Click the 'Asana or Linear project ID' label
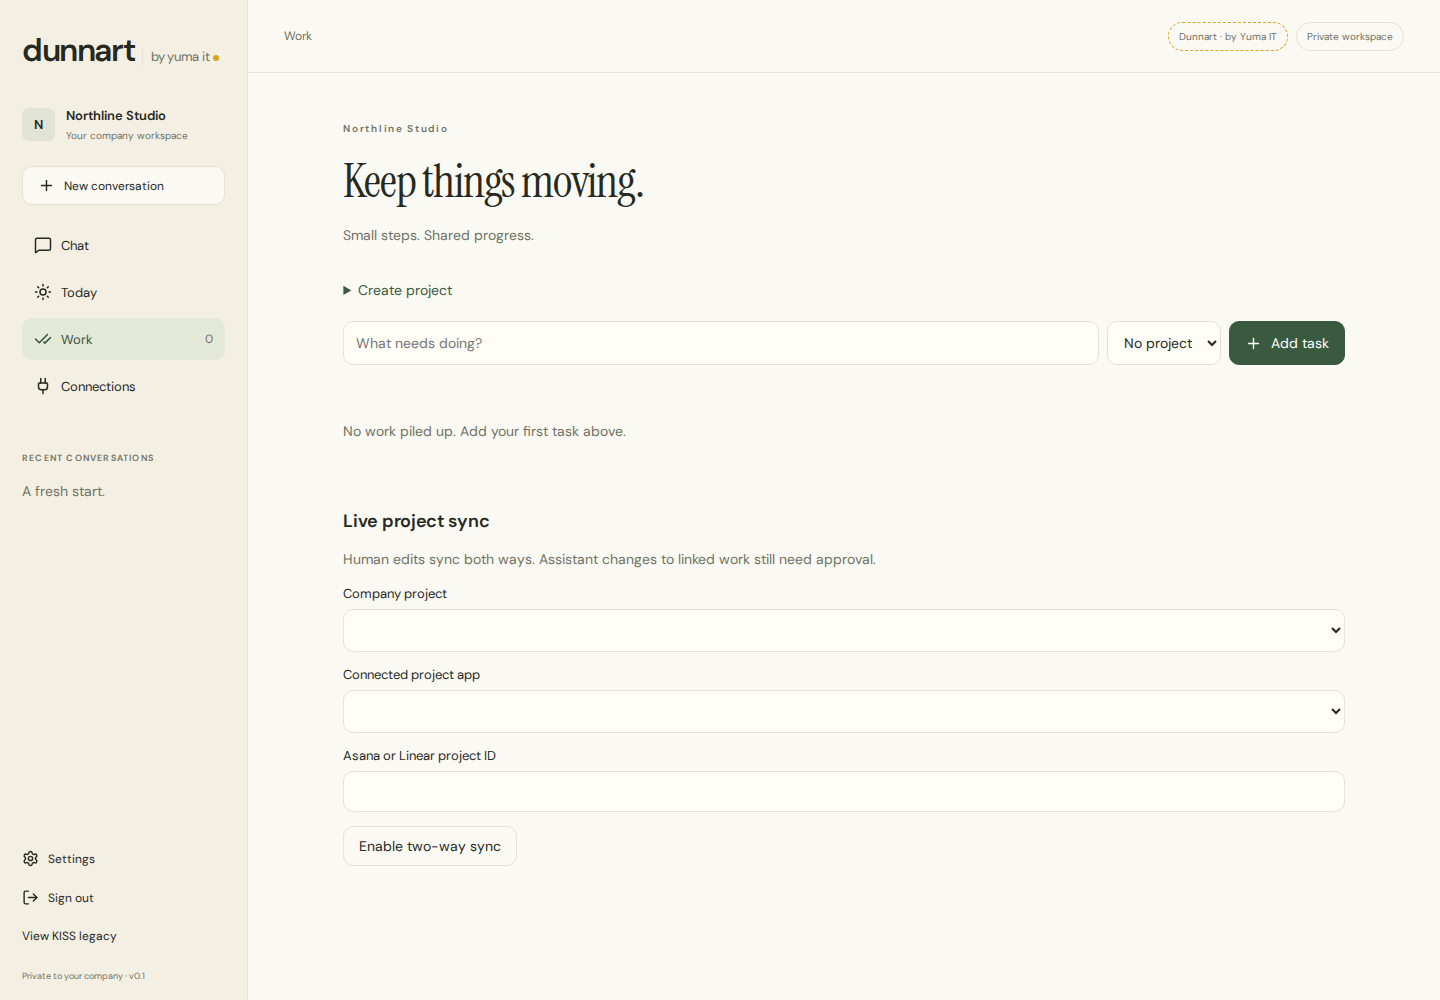 (x=419, y=756)
